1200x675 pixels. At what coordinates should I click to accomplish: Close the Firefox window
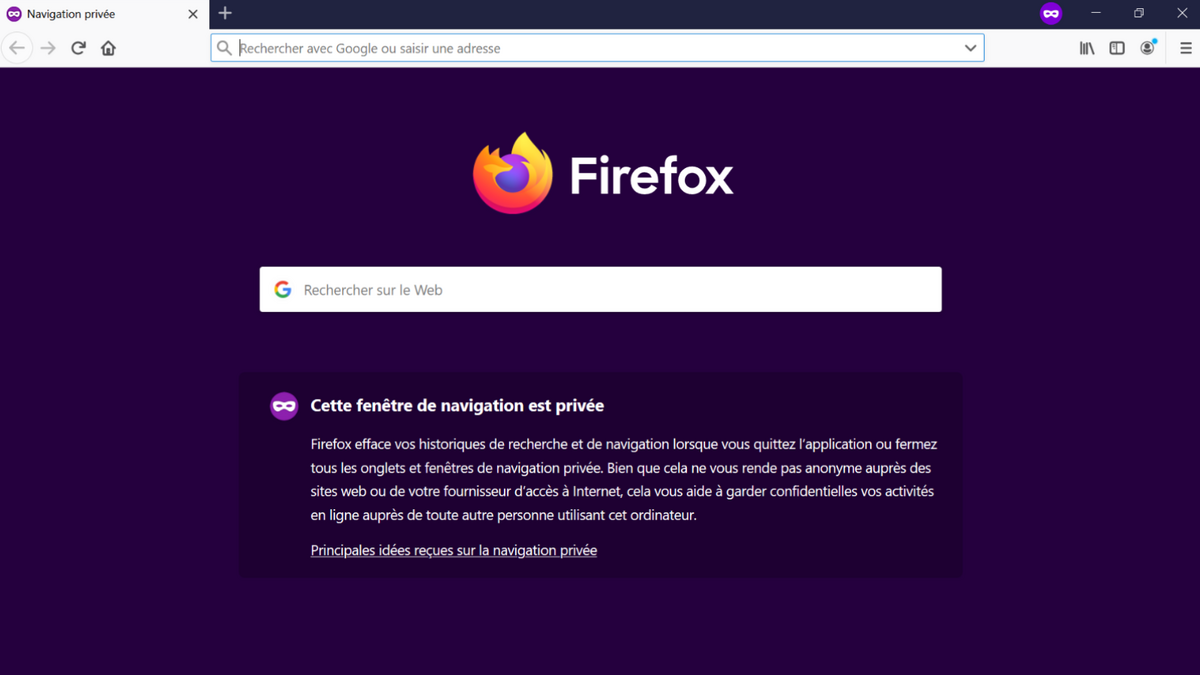point(1181,13)
